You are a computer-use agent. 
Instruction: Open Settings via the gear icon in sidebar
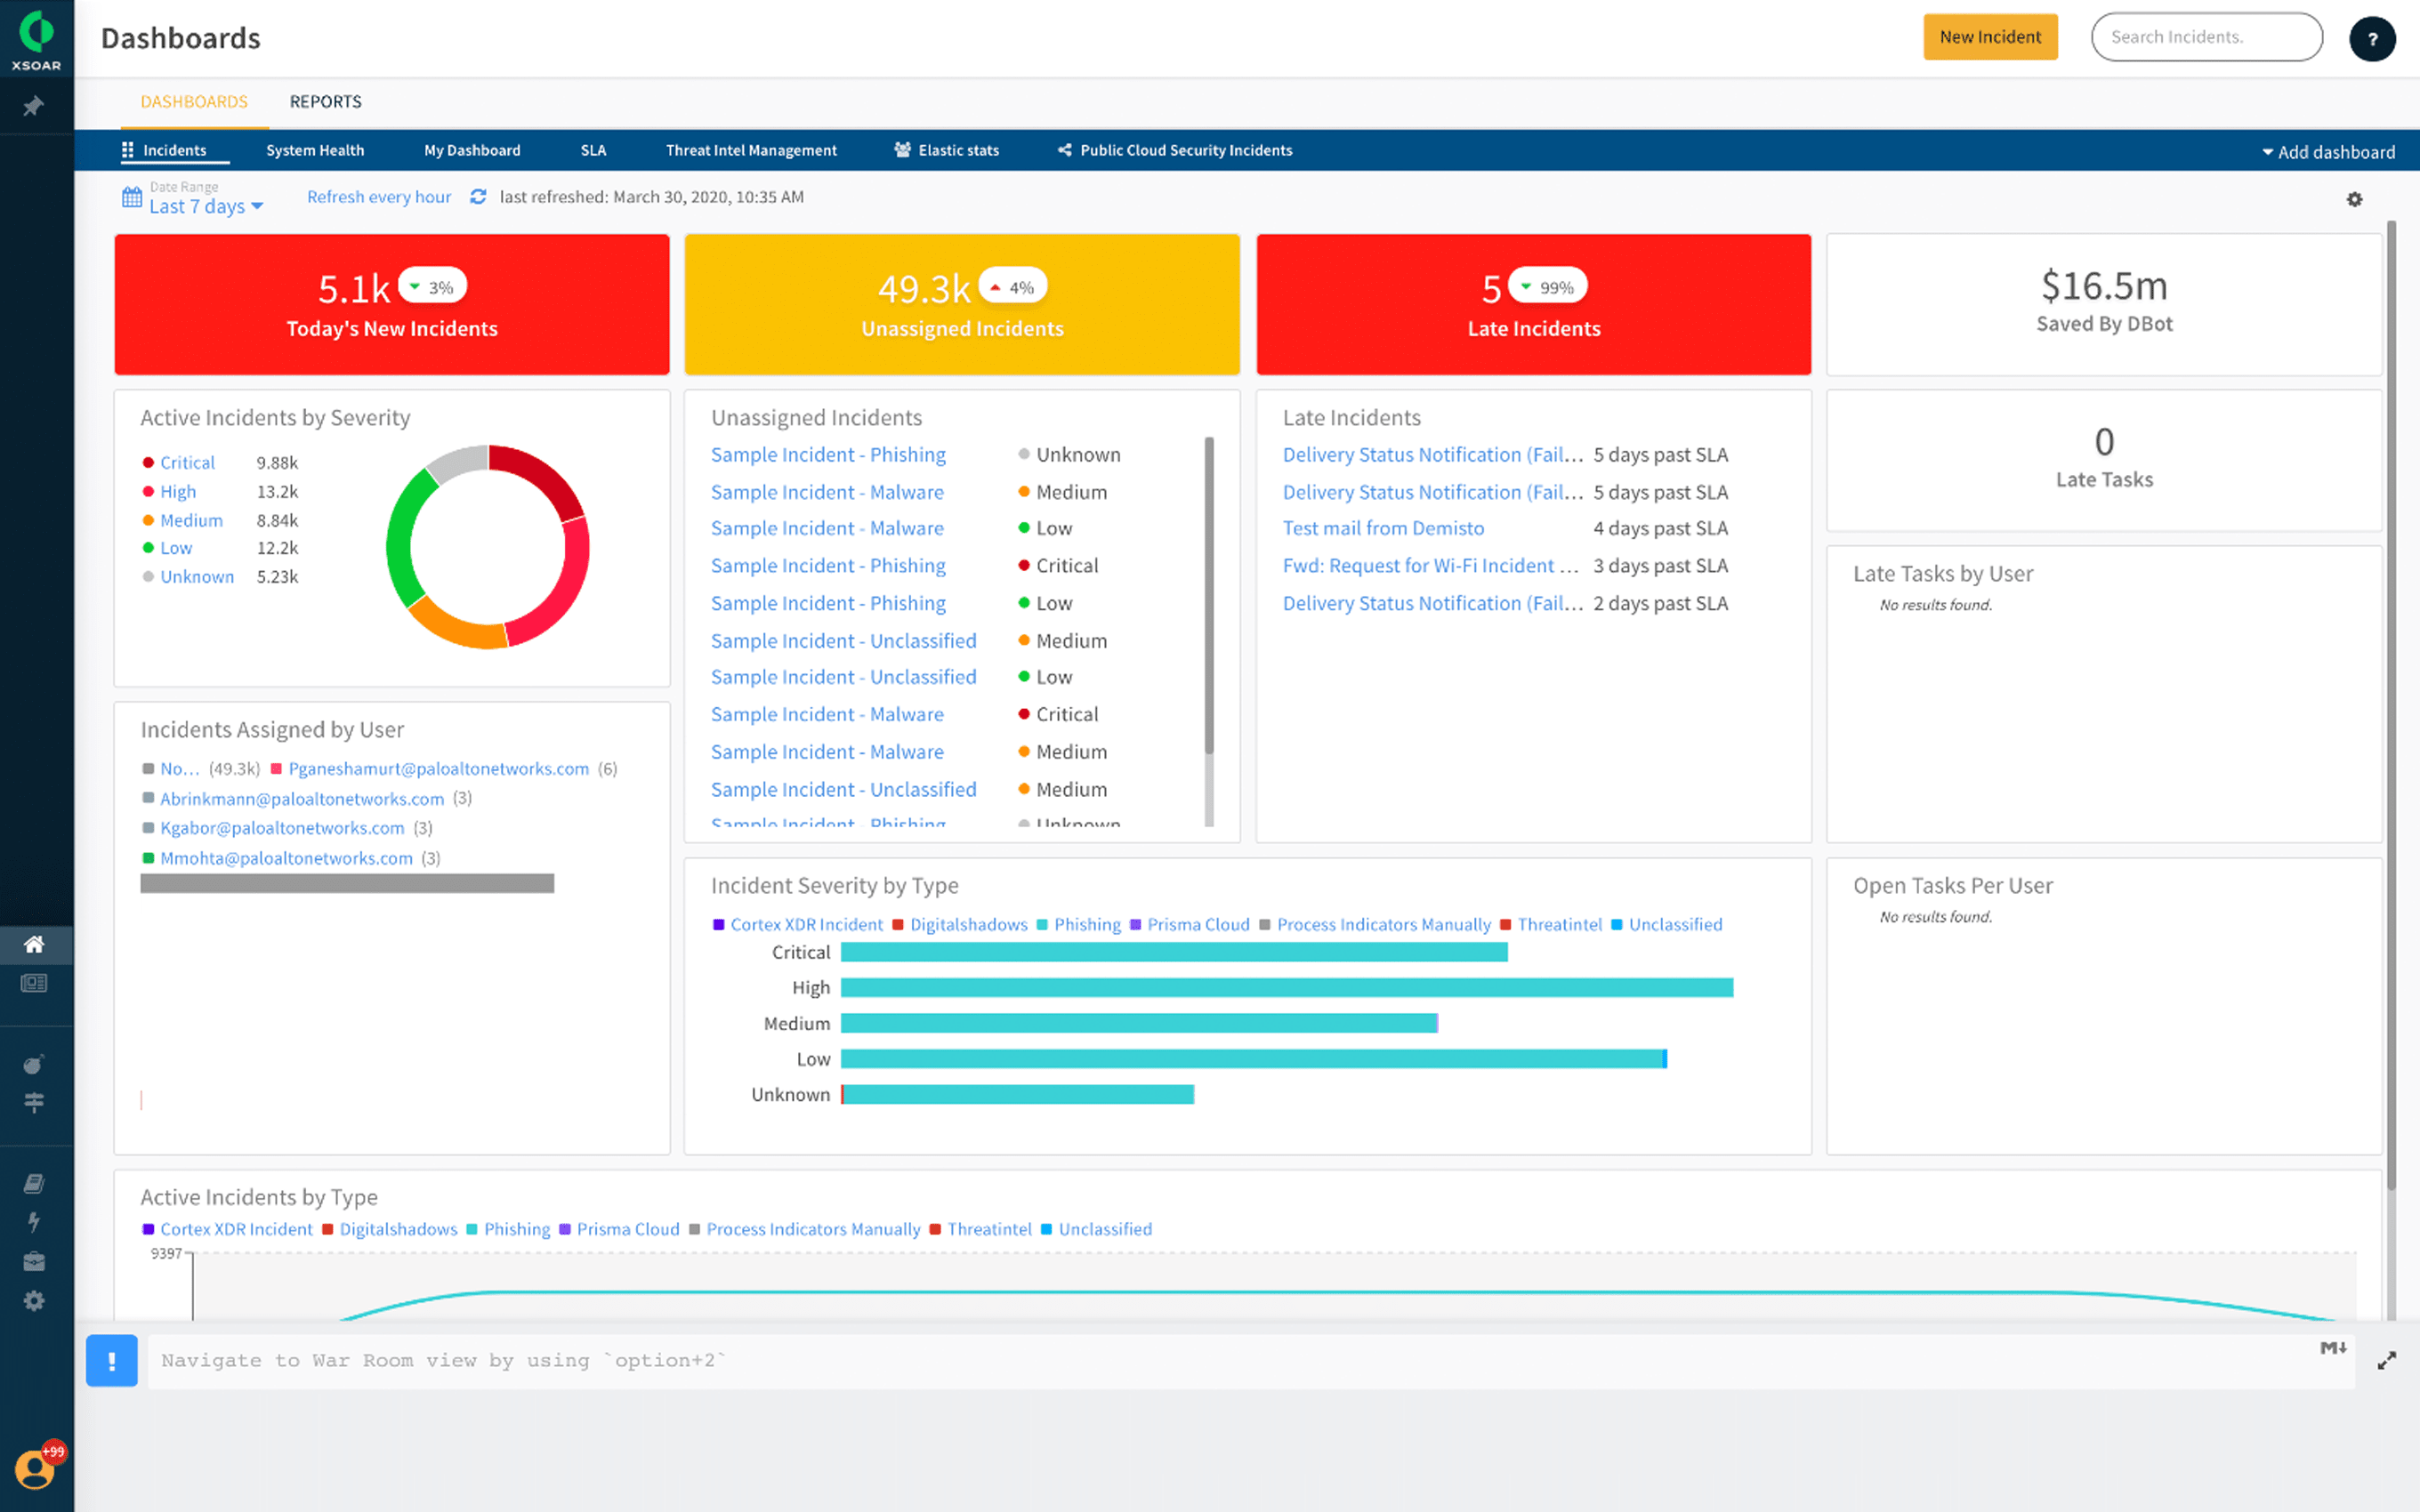pyautogui.click(x=36, y=1301)
